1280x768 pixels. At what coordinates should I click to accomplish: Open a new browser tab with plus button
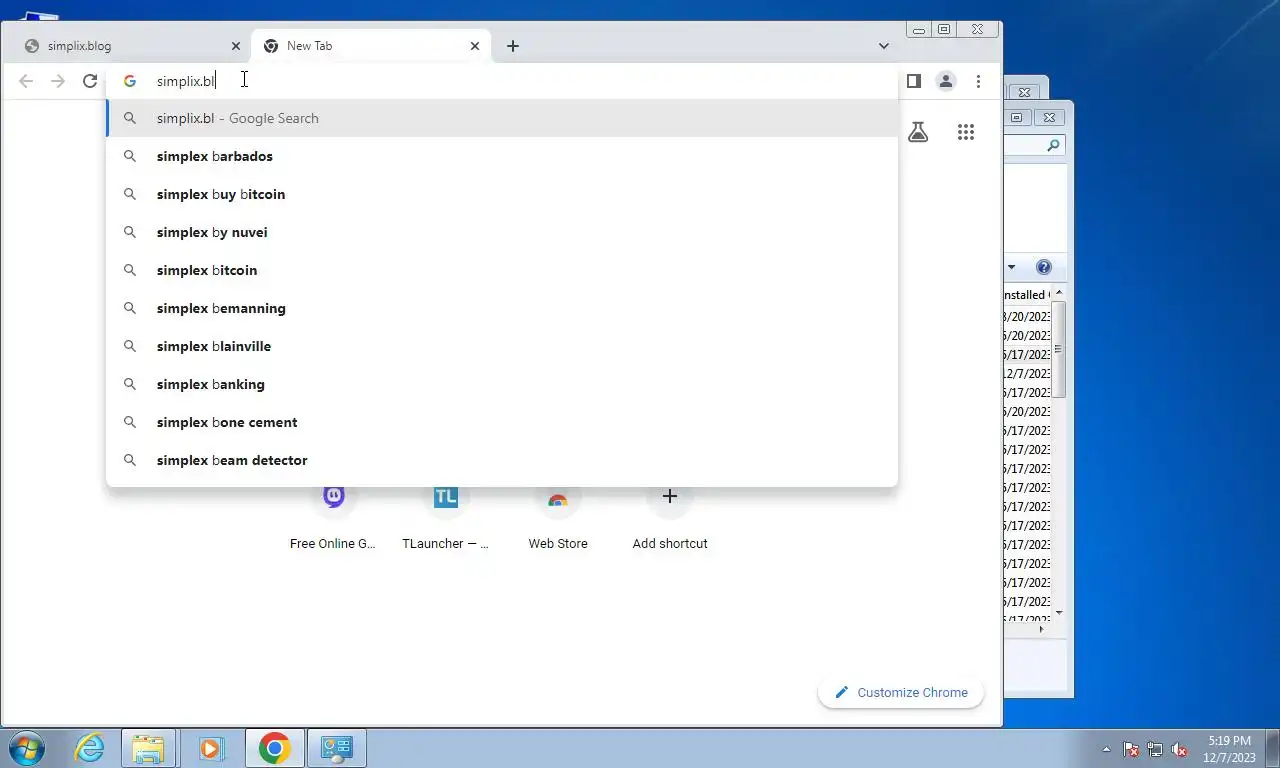point(513,46)
